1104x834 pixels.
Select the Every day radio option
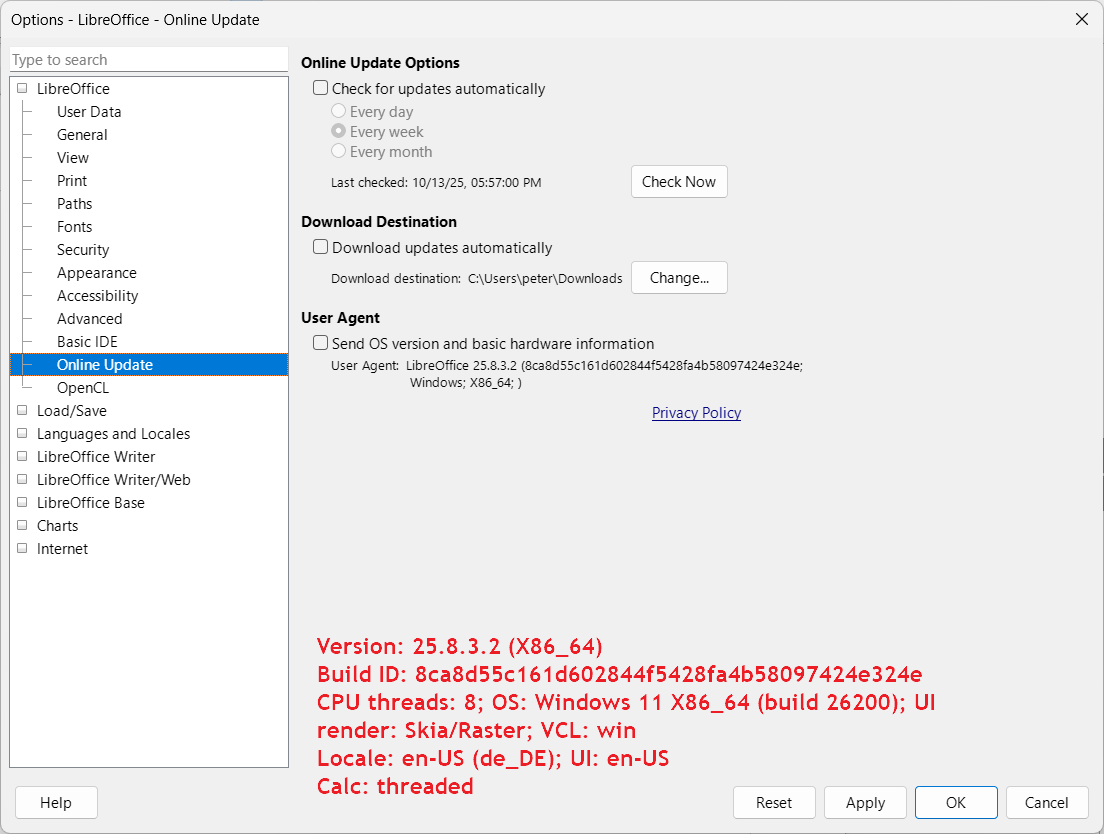(339, 112)
